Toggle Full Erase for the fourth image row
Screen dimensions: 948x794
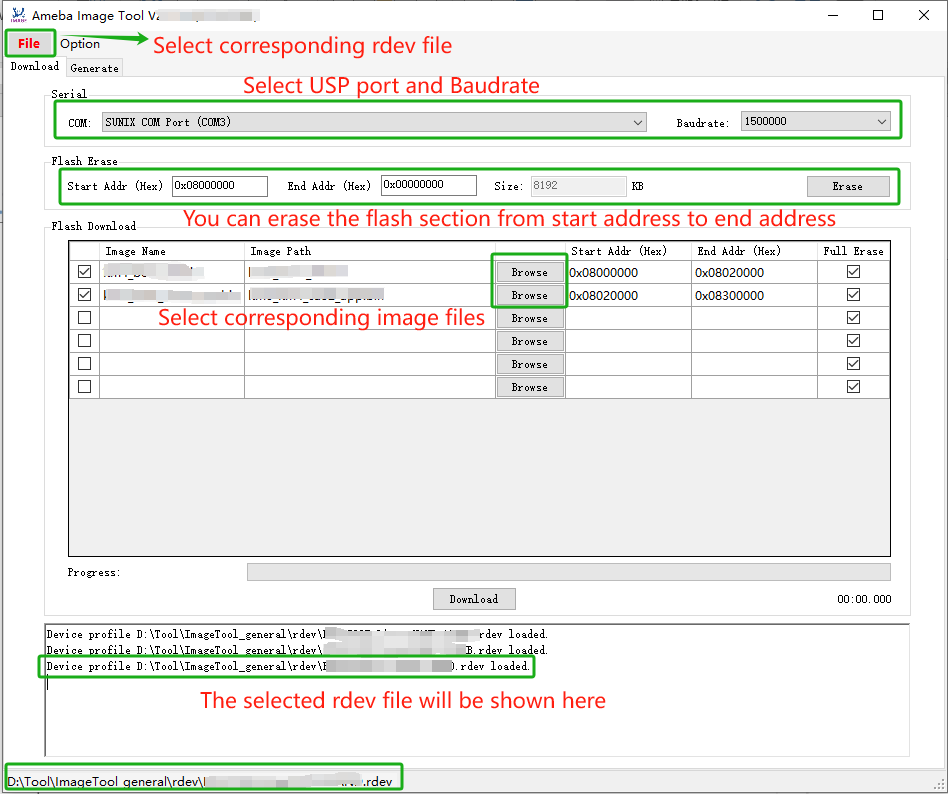click(x=853, y=341)
